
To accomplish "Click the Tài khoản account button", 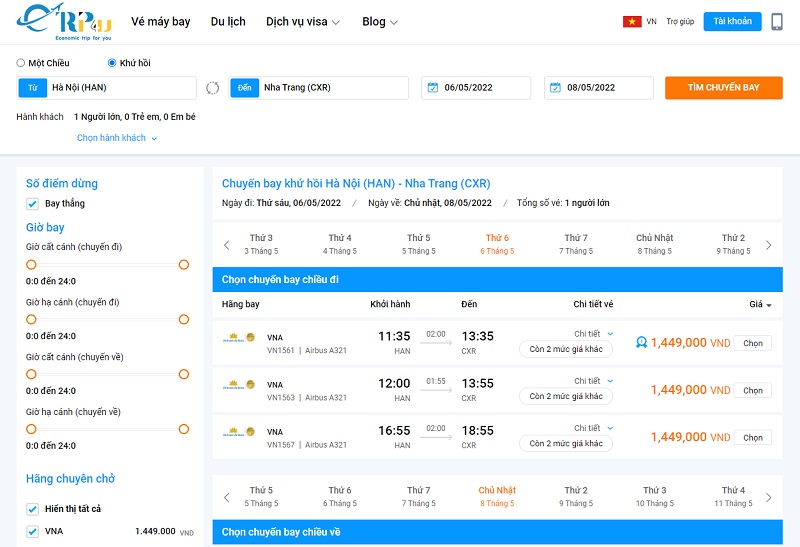I will point(732,21).
